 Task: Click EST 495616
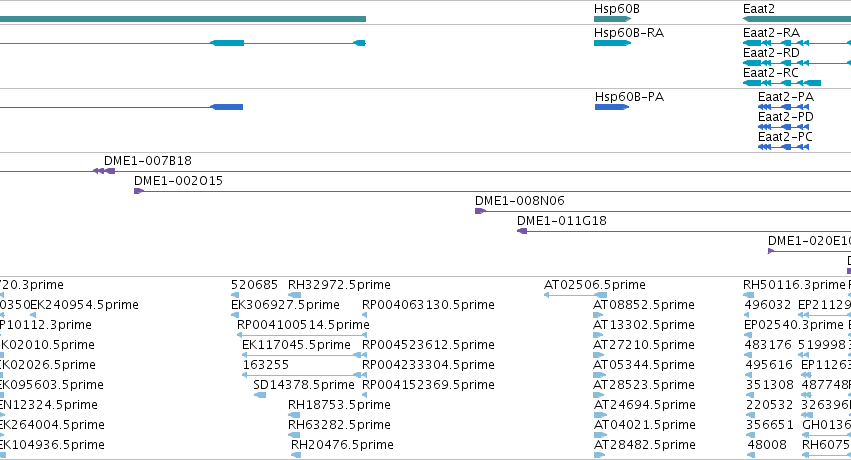tap(769, 365)
